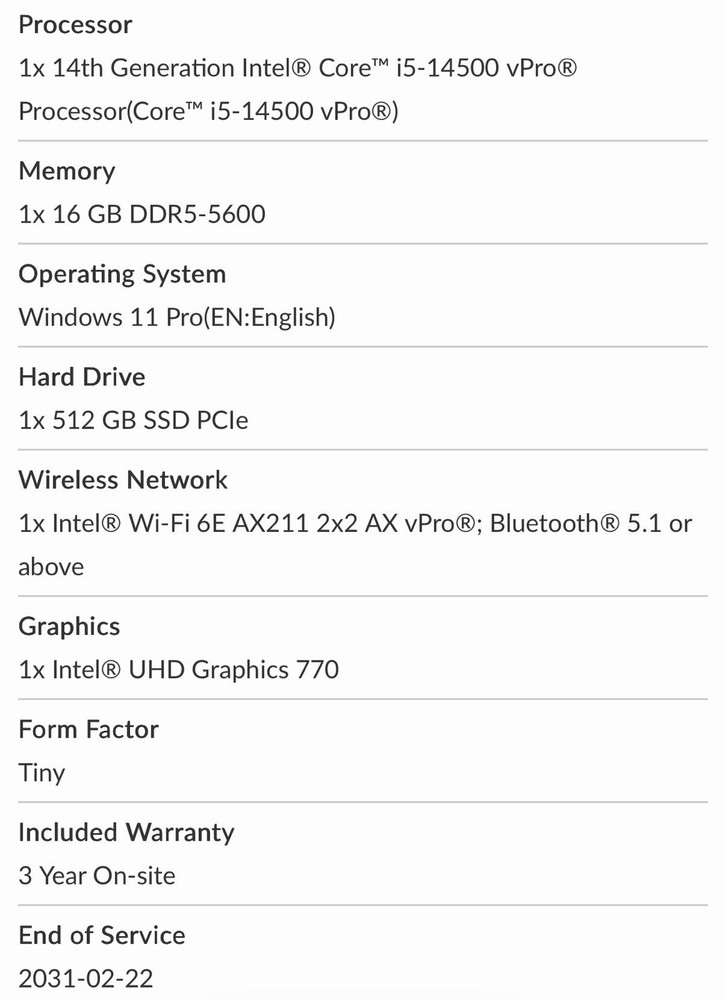
Task: Click the Graphics section heading
Action: tap(69, 627)
